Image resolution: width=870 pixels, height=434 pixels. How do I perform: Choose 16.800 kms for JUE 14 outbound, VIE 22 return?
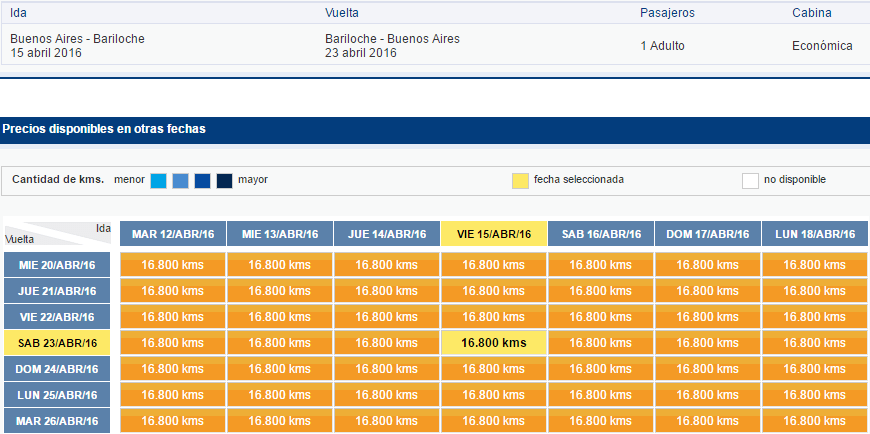[387, 317]
